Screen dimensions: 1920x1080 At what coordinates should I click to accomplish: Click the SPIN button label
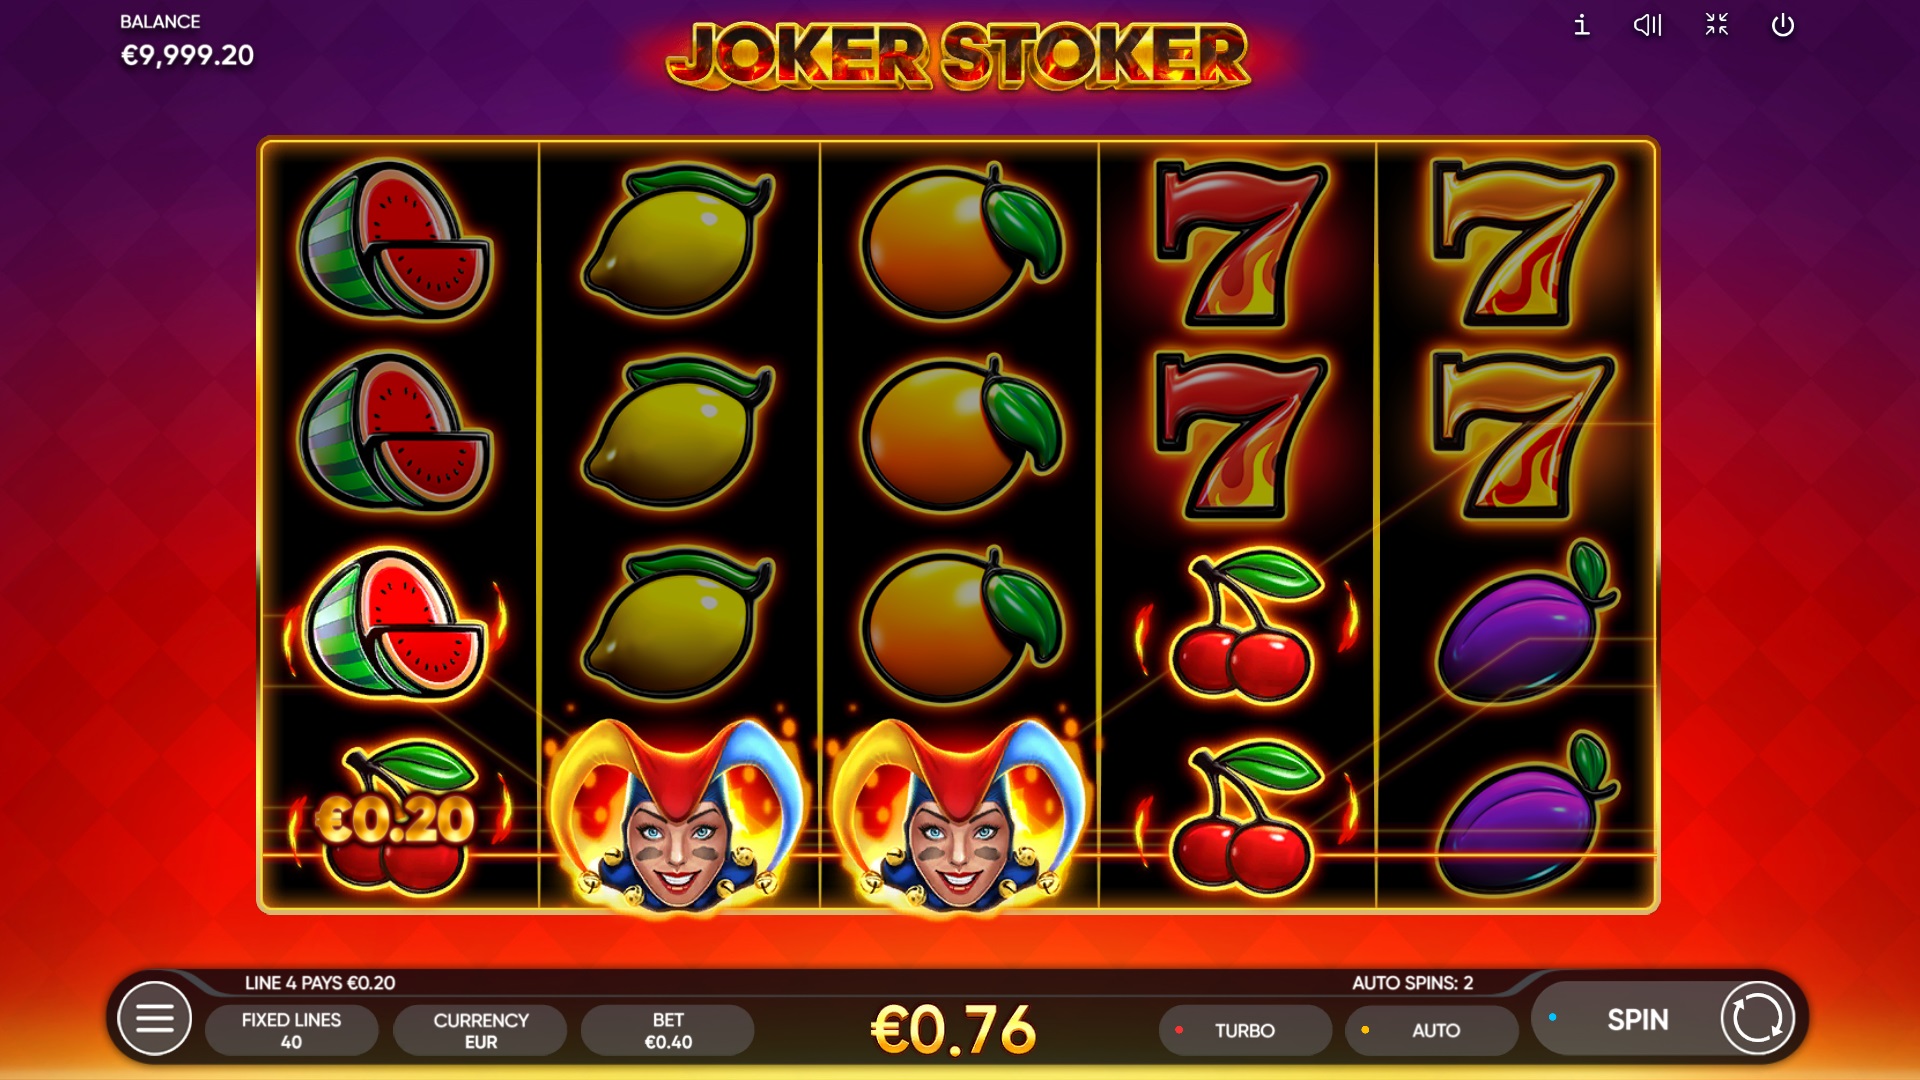click(1637, 1020)
